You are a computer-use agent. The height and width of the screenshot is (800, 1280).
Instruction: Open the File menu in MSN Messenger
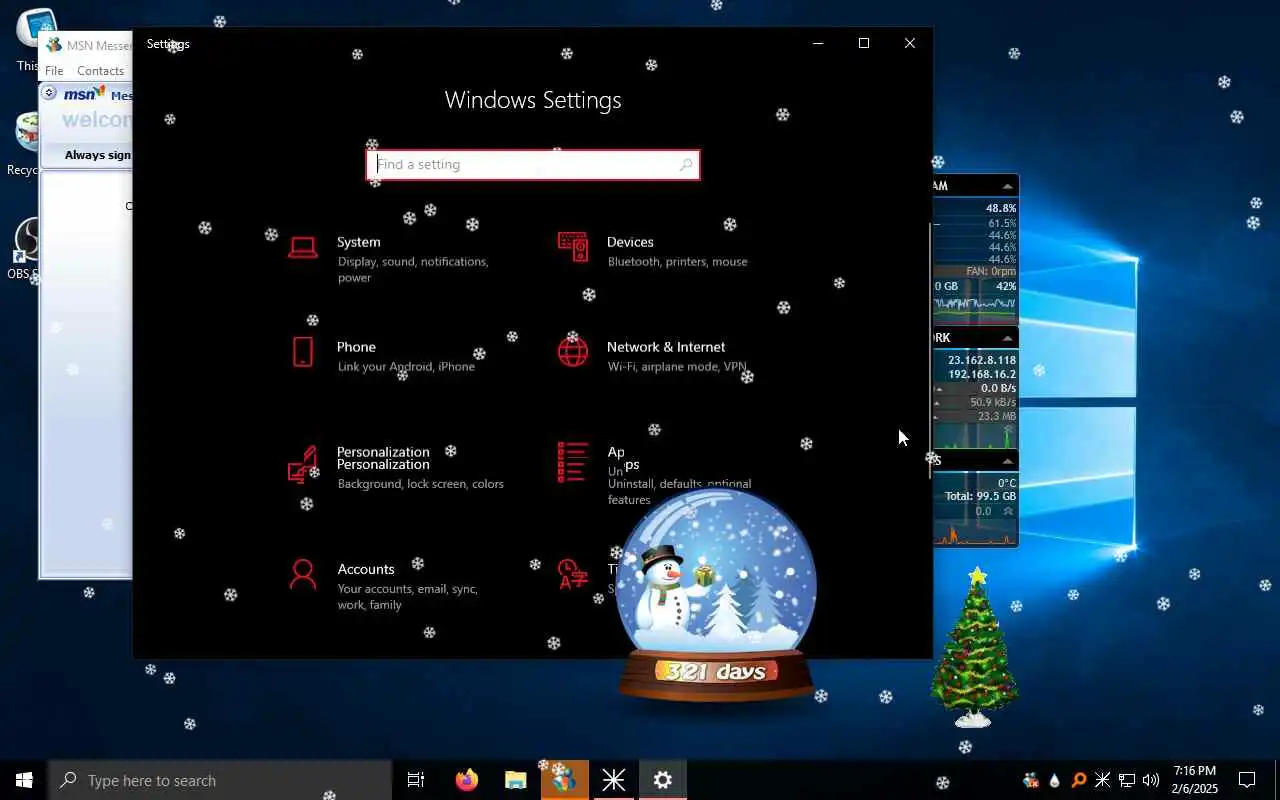click(x=54, y=71)
